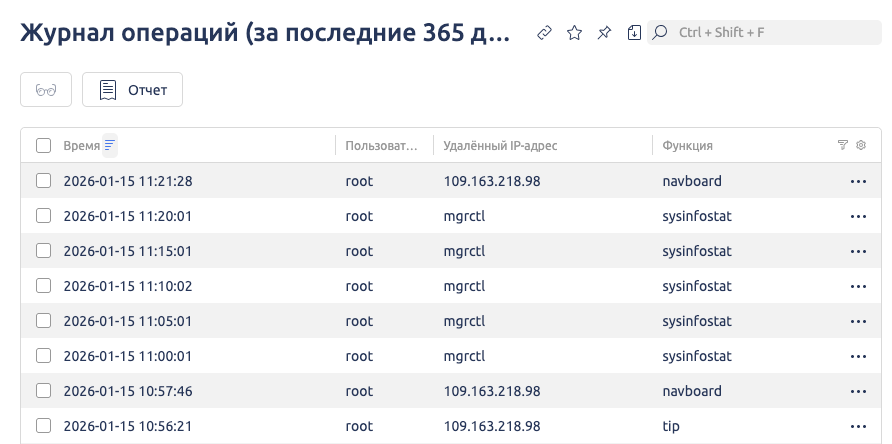Click the glasses view button

[46, 90]
